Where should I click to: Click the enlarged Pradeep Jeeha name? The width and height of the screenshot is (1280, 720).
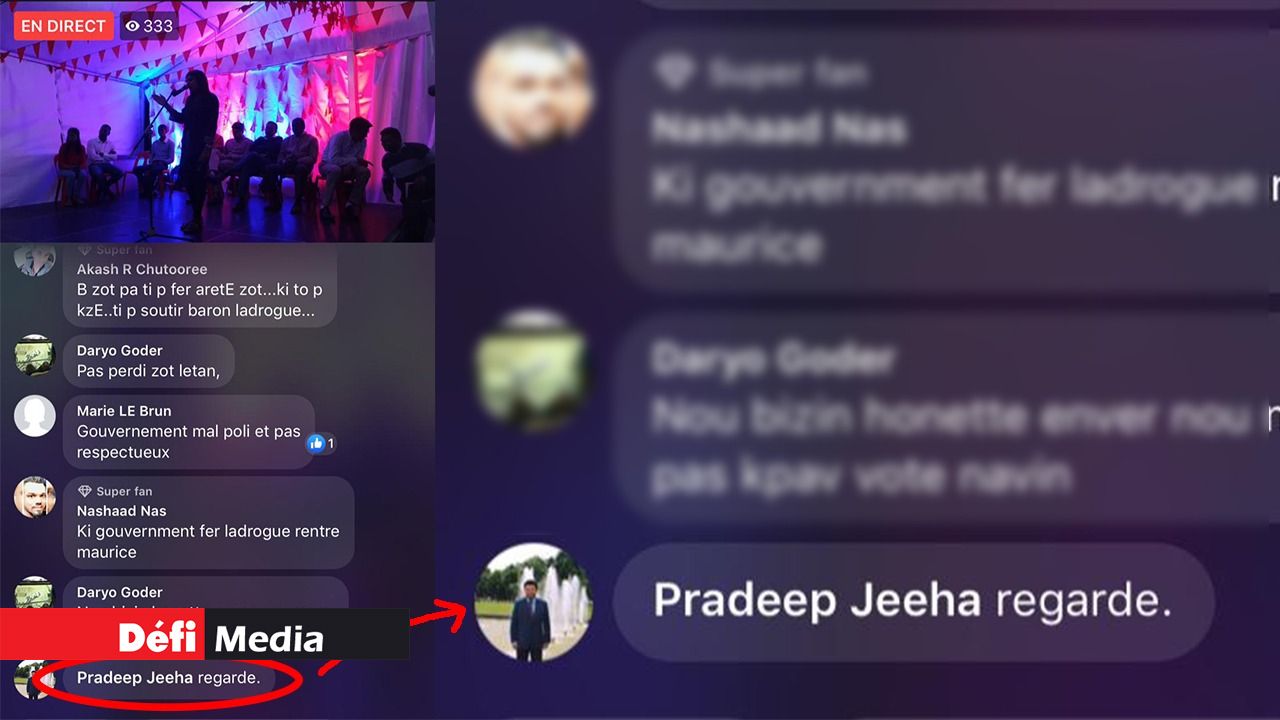tap(817, 600)
